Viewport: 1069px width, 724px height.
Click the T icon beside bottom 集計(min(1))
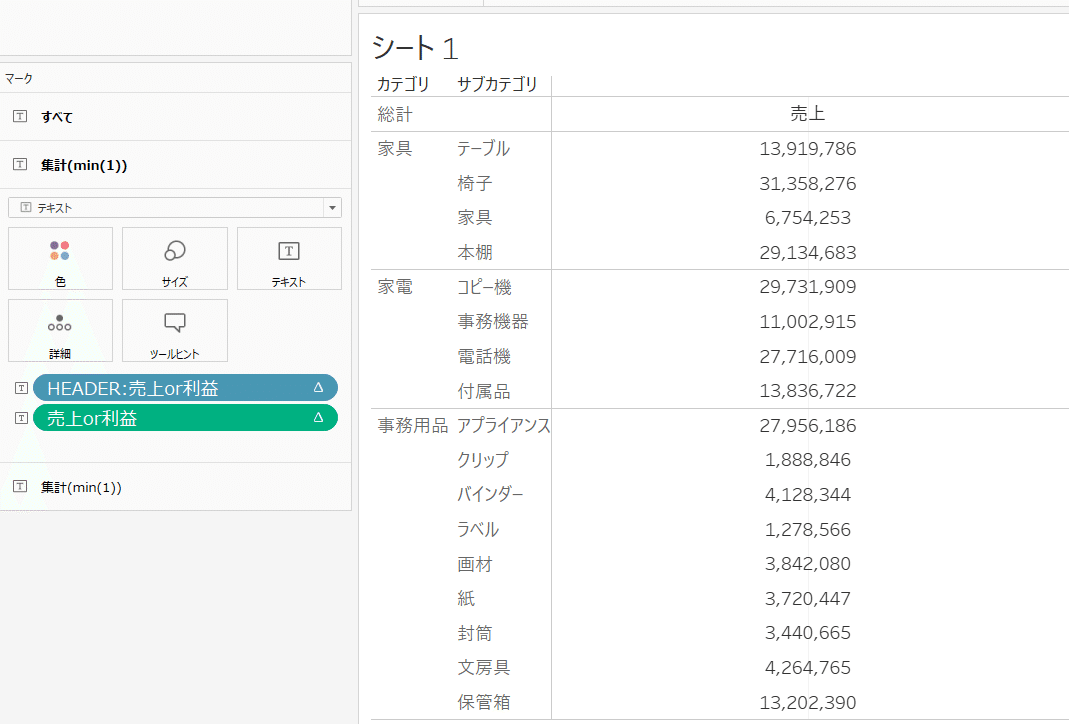[x=20, y=487]
